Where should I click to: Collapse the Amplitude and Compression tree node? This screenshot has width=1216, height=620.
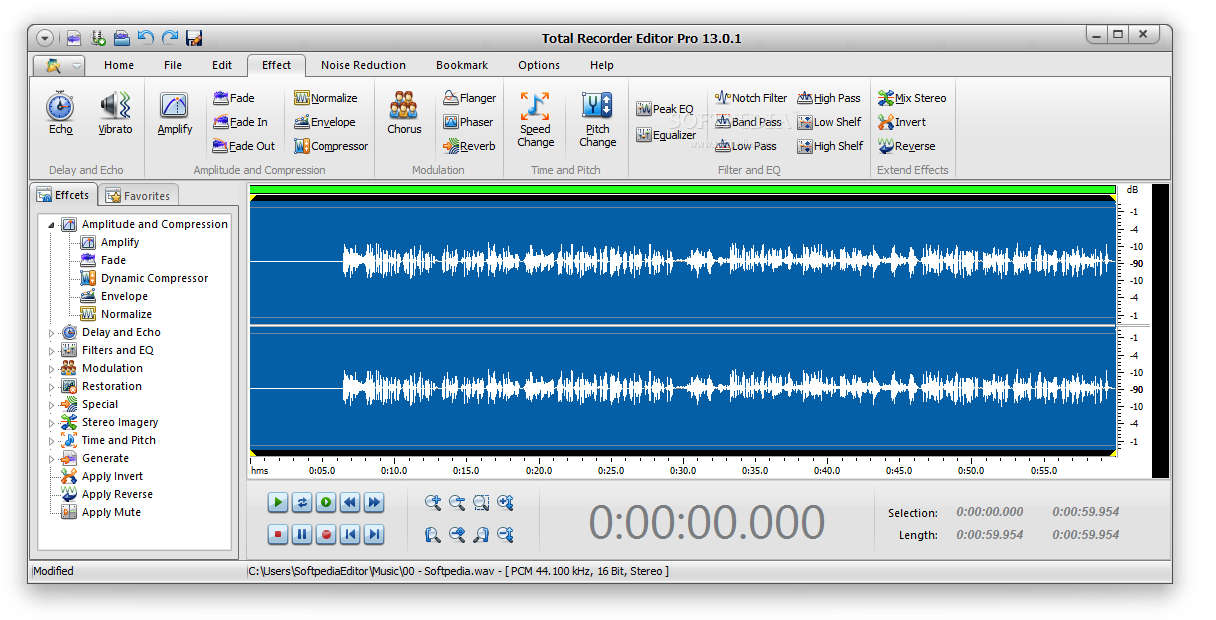point(52,225)
